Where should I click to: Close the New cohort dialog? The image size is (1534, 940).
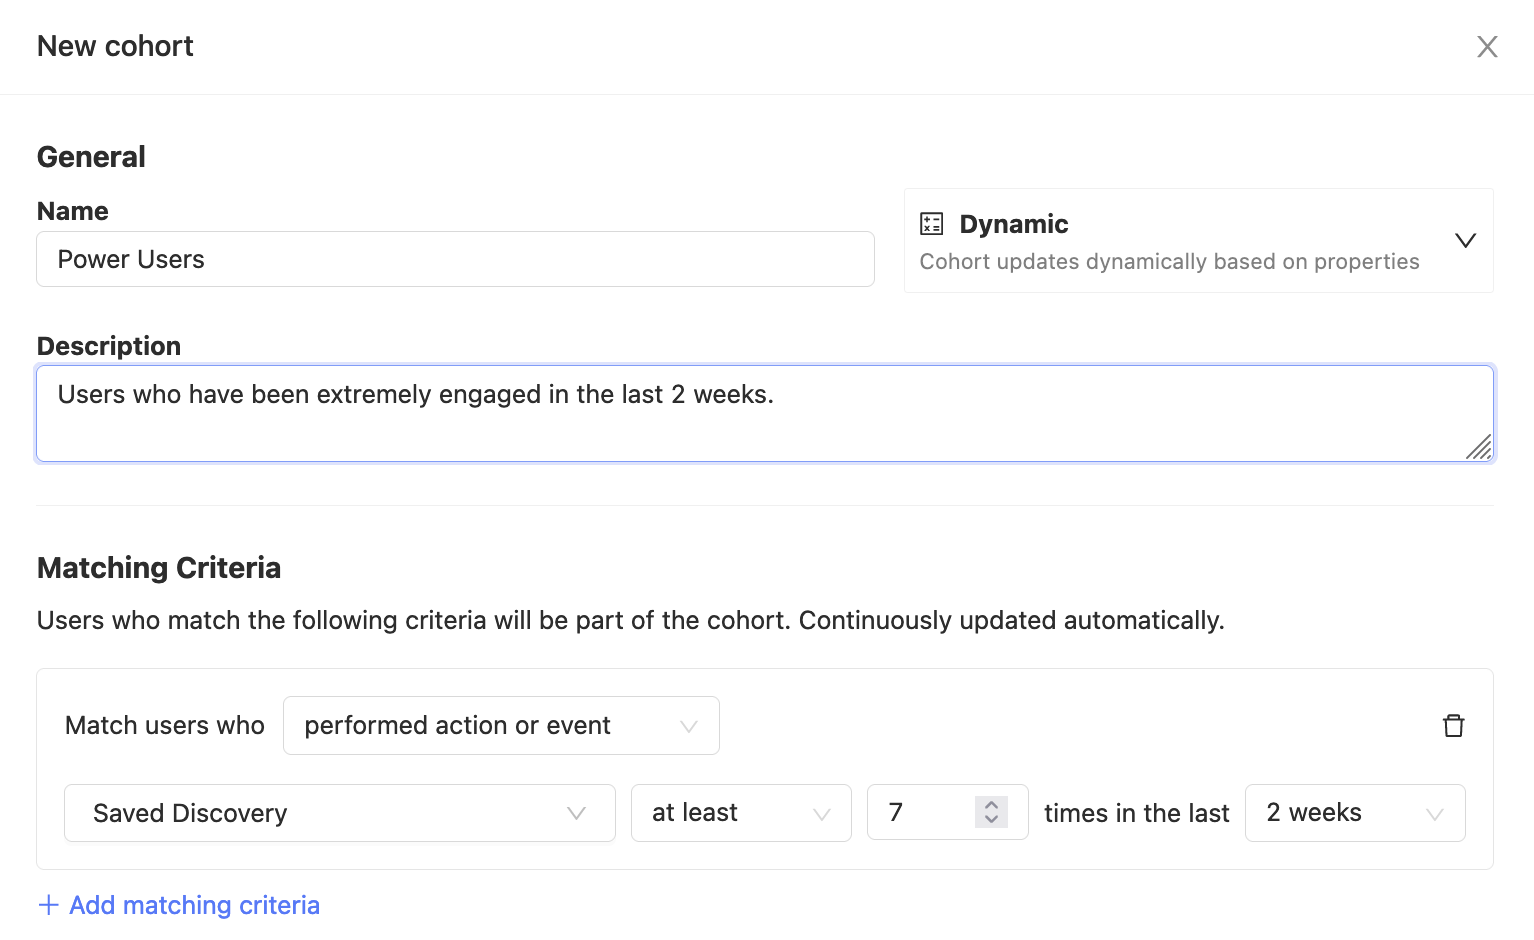(1487, 47)
